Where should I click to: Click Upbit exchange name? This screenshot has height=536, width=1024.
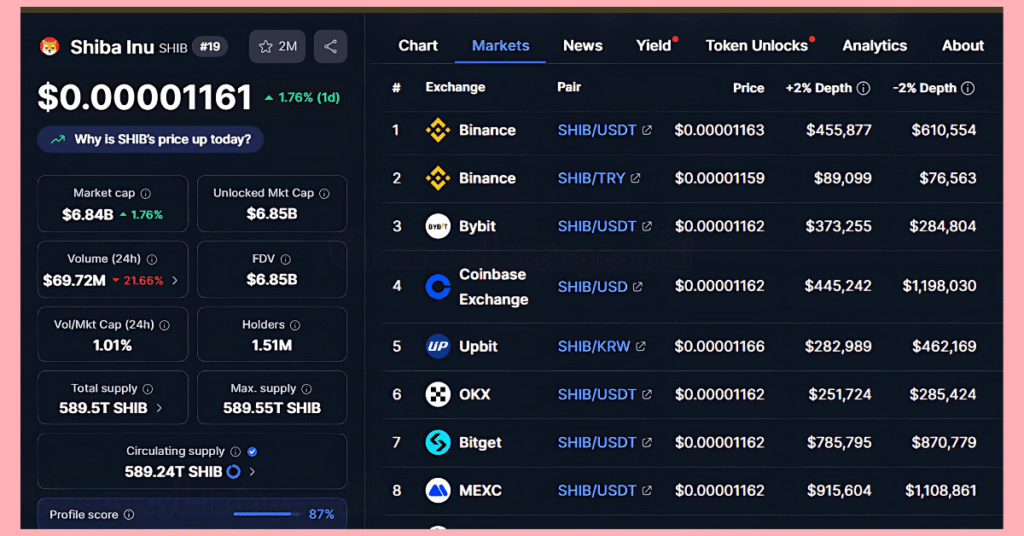478,347
